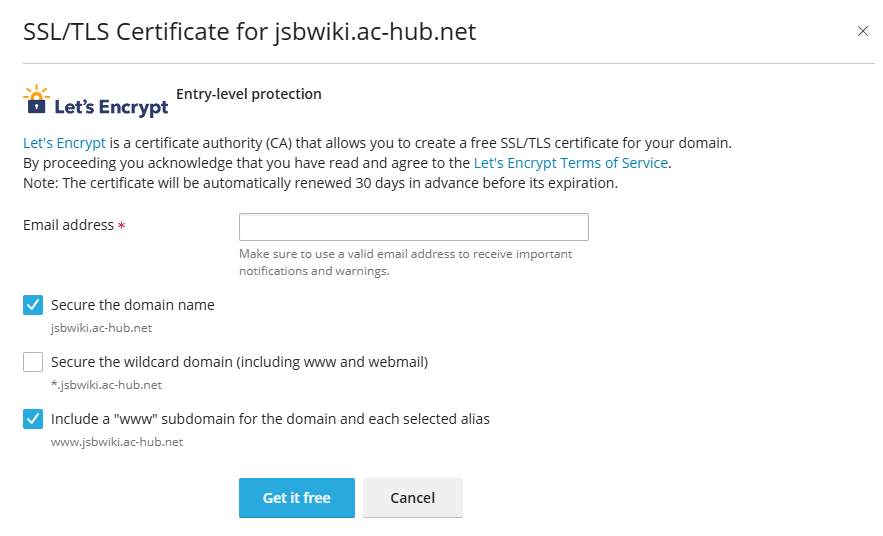Image resolution: width=883 pixels, height=536 pixels.
Task: Open the Let's Encrypt Terms of Service link
Action: 570,162
